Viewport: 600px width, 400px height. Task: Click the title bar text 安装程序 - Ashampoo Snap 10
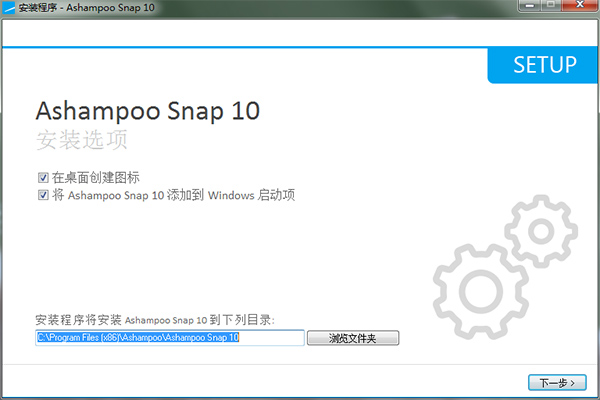pyautogui.click(x=86, y=7)
